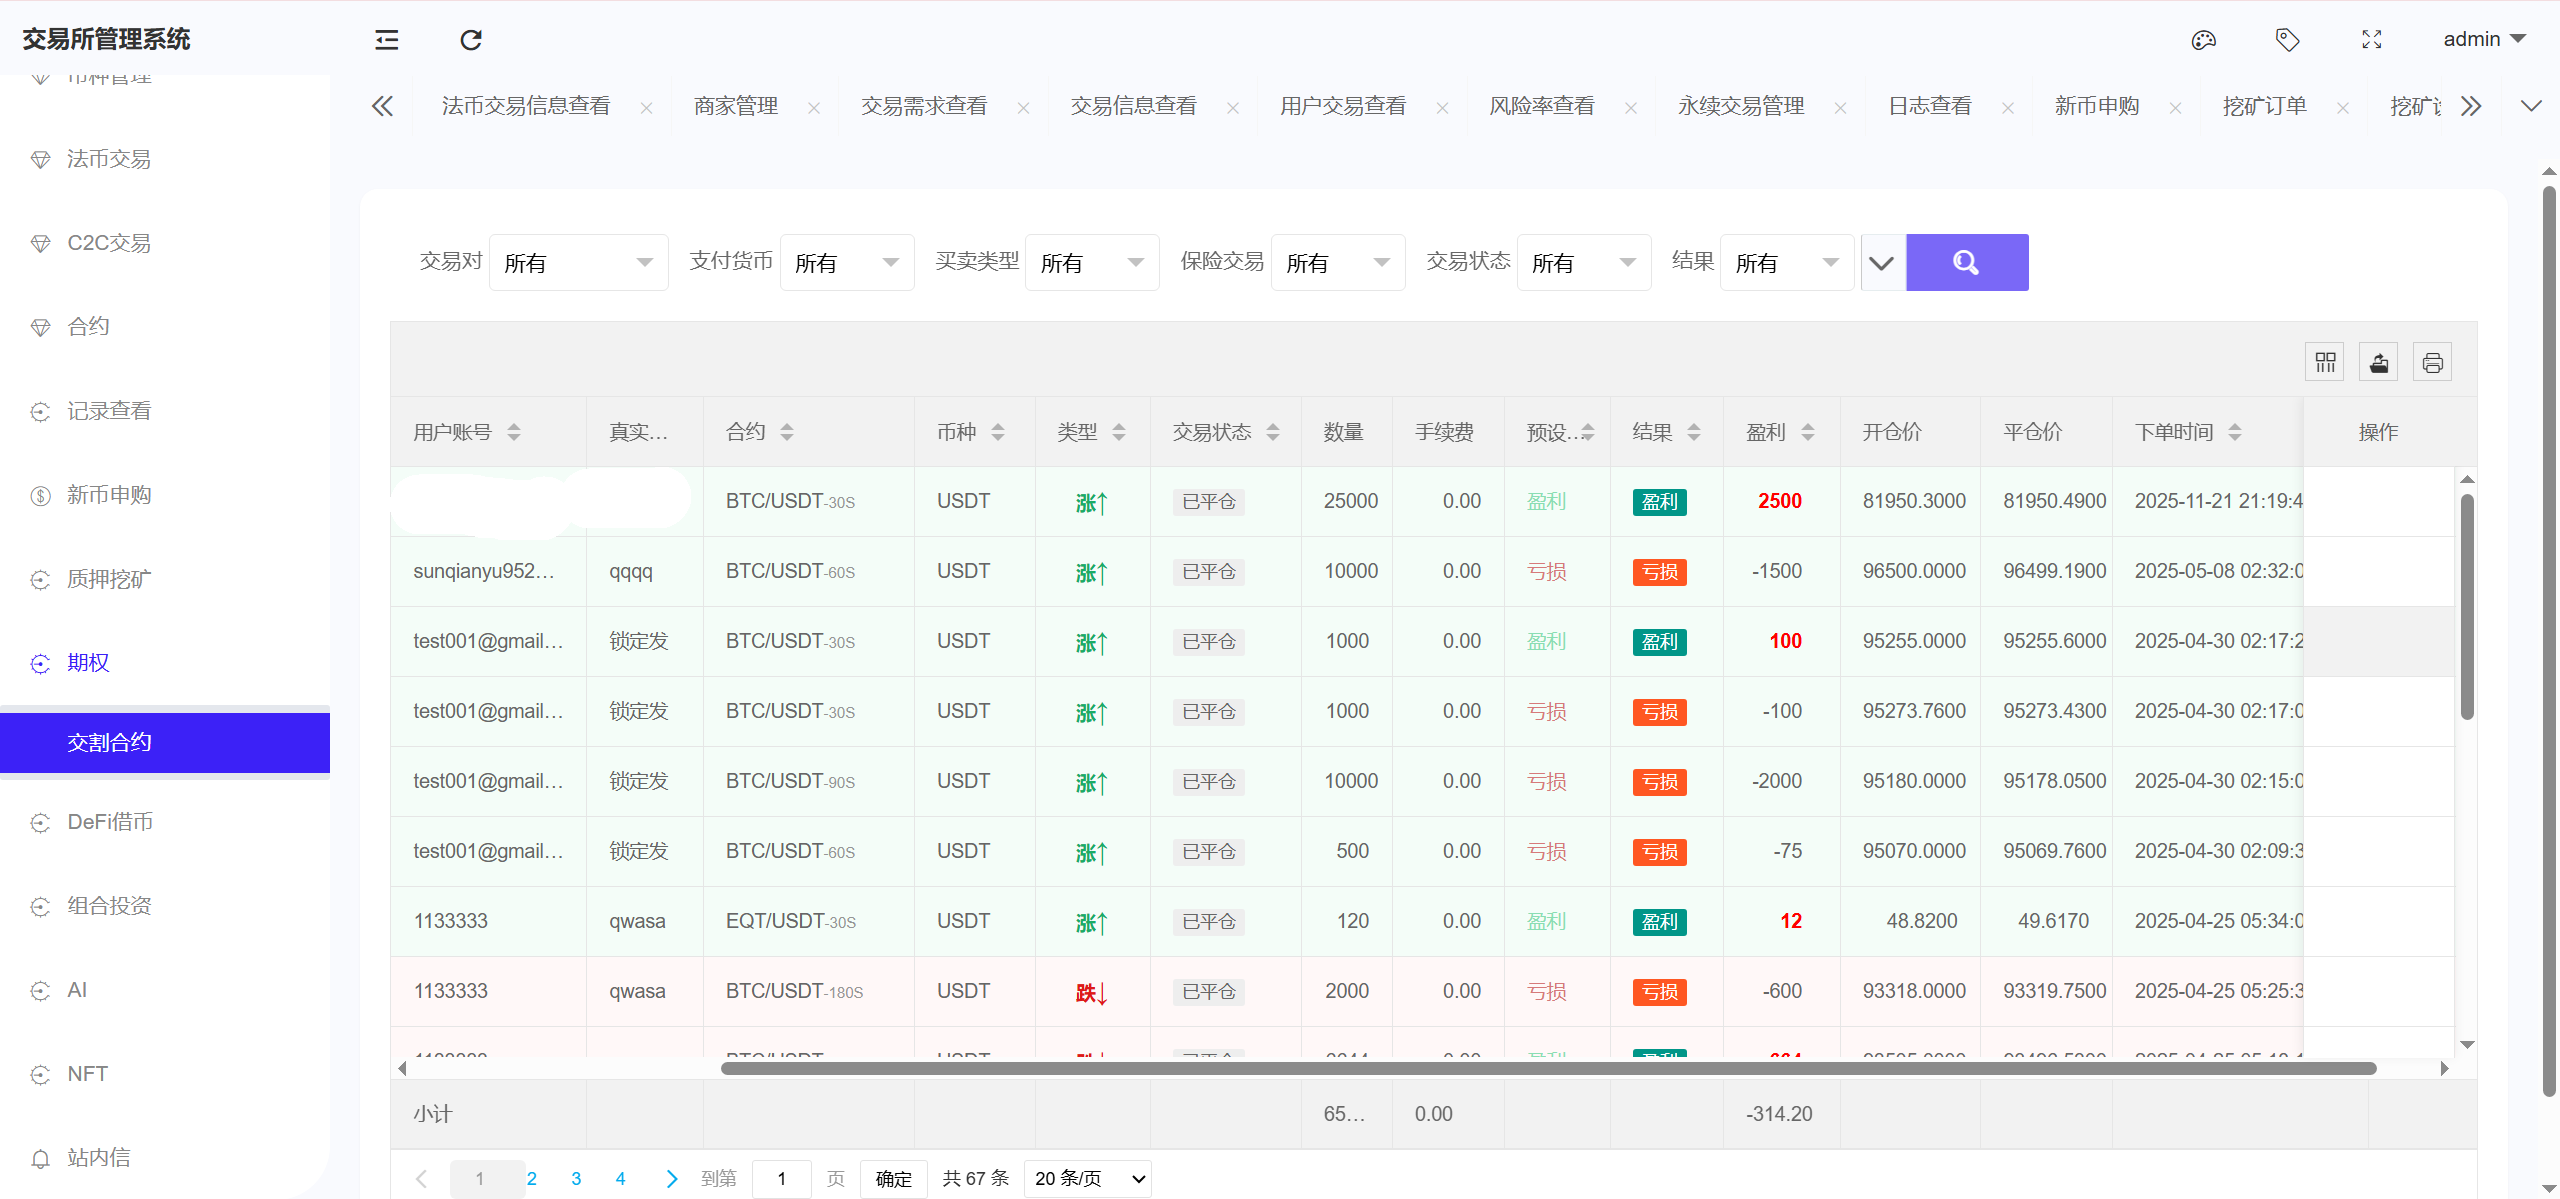Image resolution: width=2560 pixels, height=1199 pixels.
Task: Collapse the sidebar menu icon
Action: (x=386, y=40)
